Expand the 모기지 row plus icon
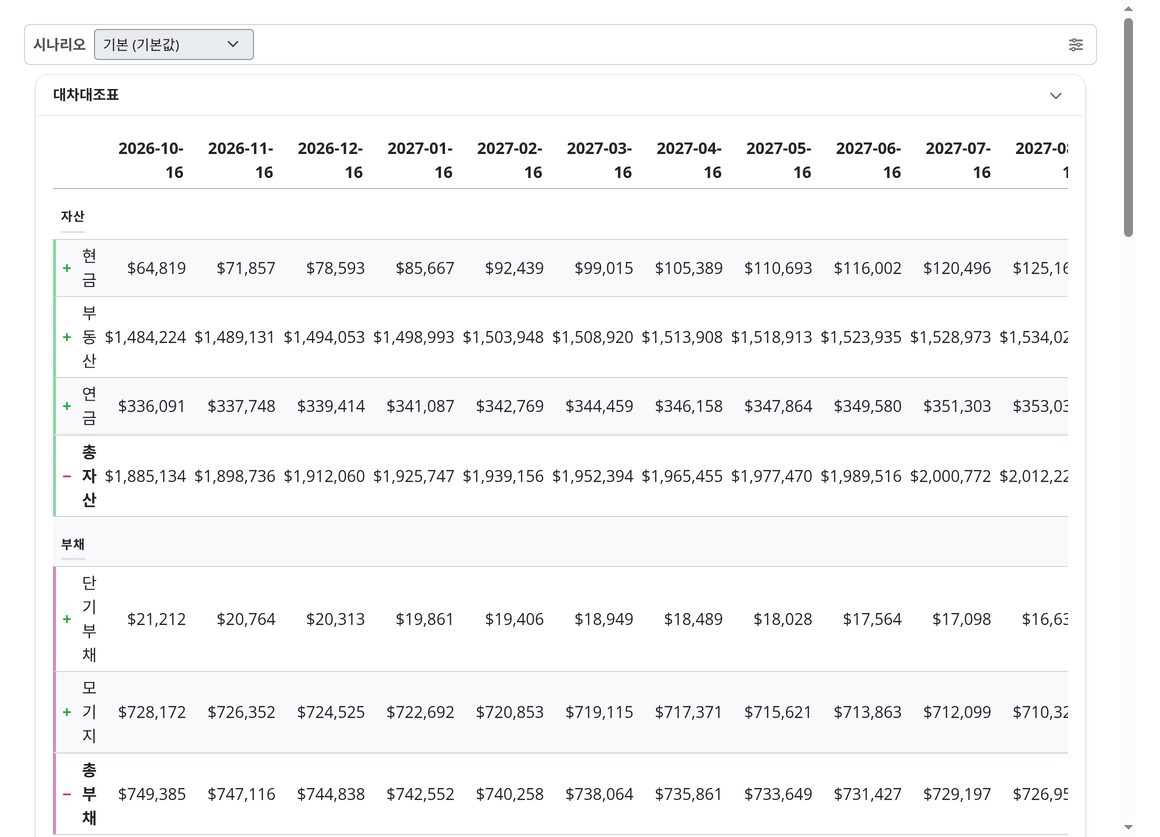Viewport: 1160px width, 837px height. click(67, 712)
